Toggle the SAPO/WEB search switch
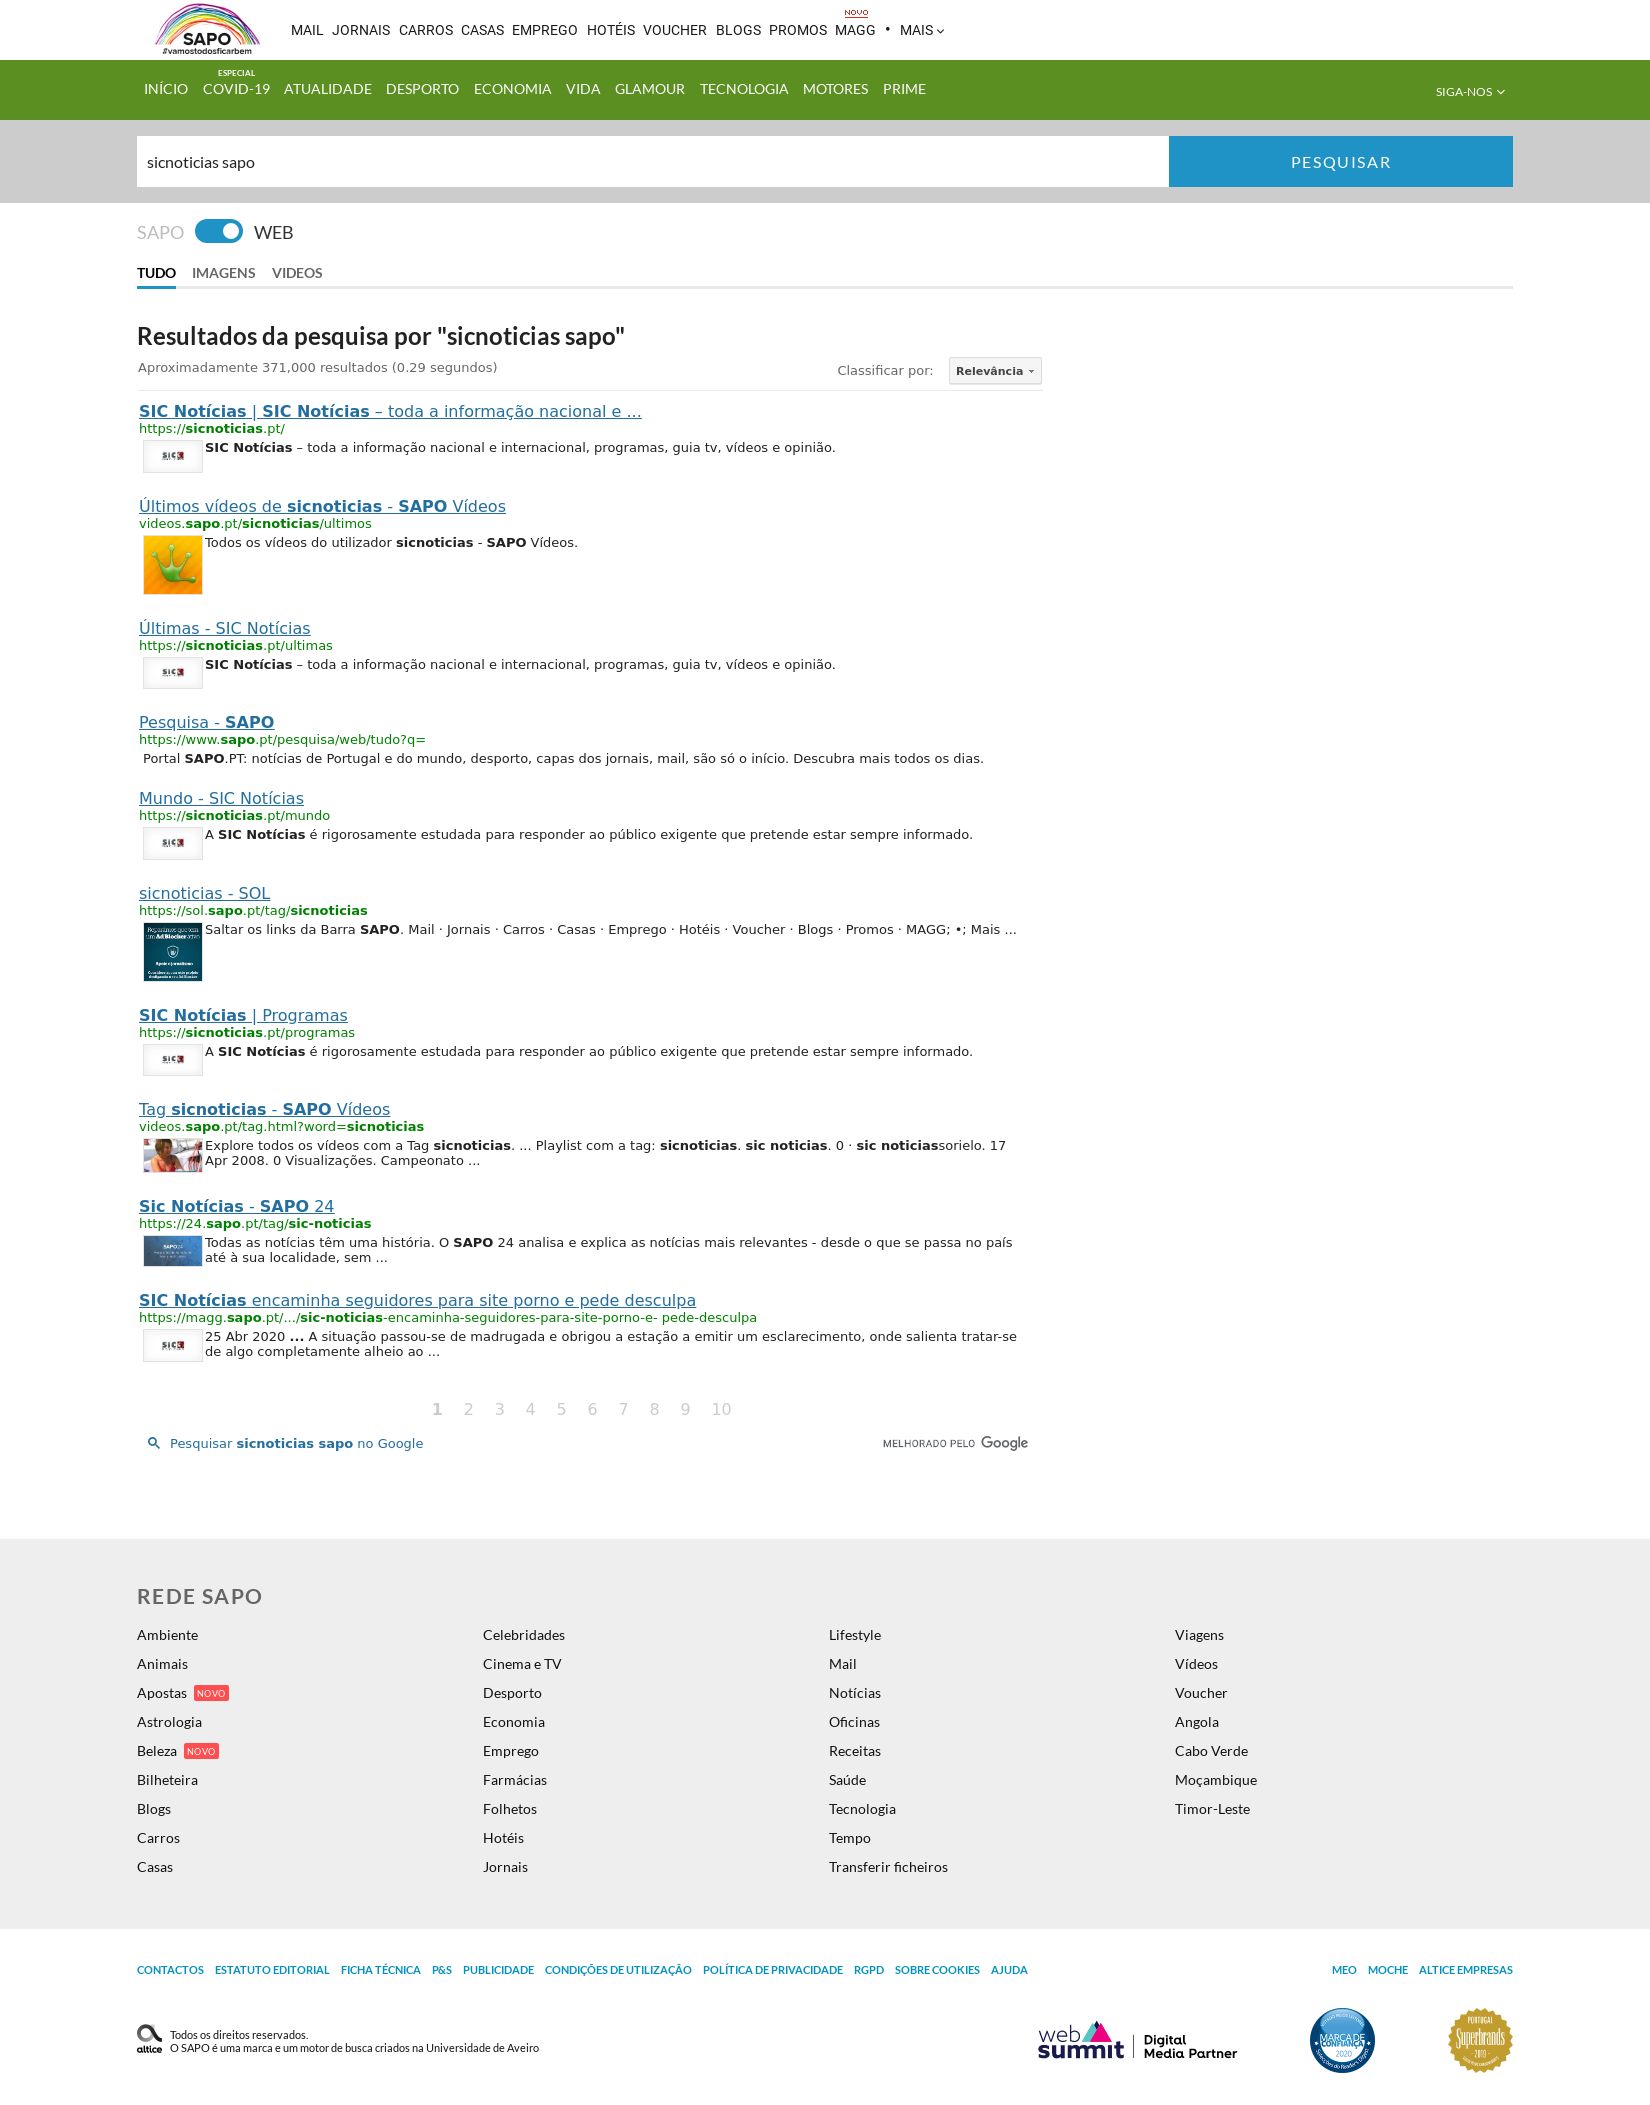 219,232
